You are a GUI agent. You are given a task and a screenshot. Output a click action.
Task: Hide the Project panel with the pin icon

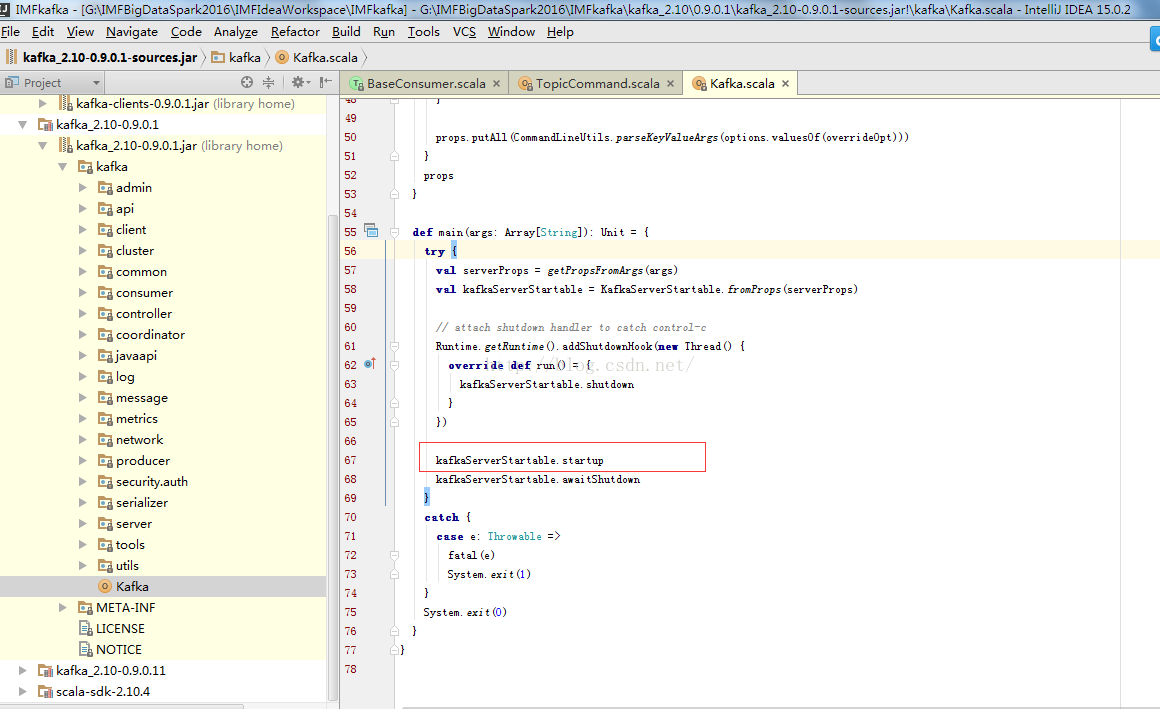pyautogui.click(x=325, y=82)
